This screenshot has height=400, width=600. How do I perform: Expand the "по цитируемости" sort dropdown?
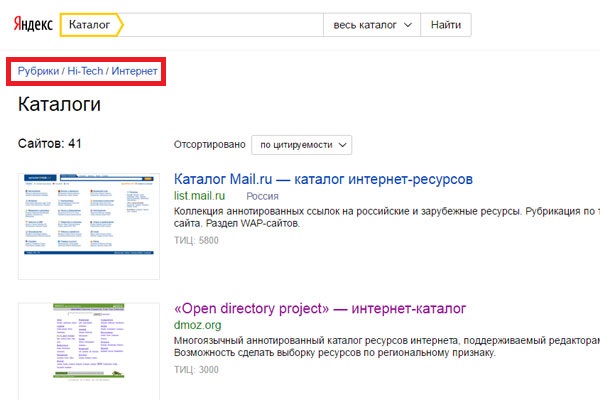coord(302,145)
